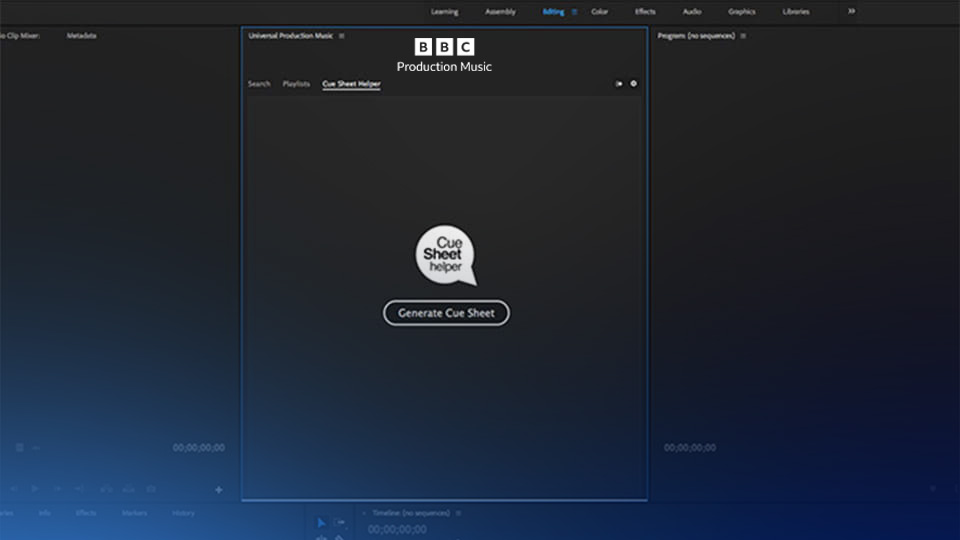
Task: Open the Metadata panel tab
Action: tap(81, 36)
